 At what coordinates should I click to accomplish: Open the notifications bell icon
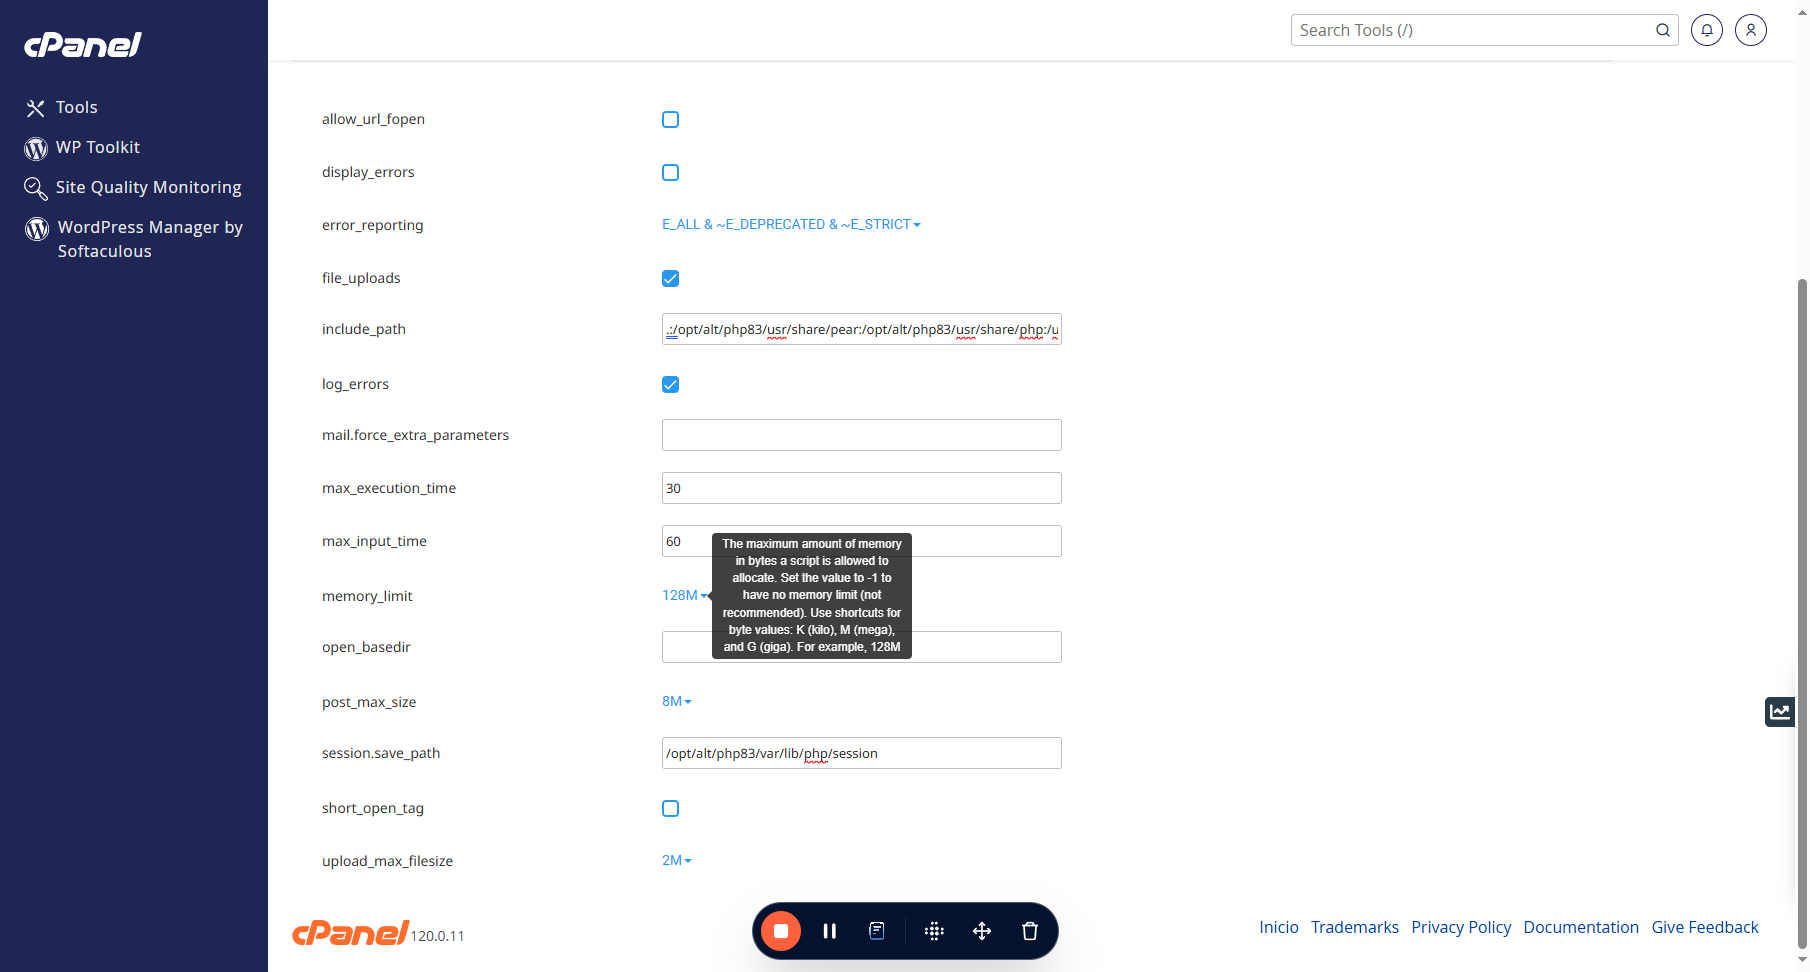pyautogui.click(x=1706, y=30)
